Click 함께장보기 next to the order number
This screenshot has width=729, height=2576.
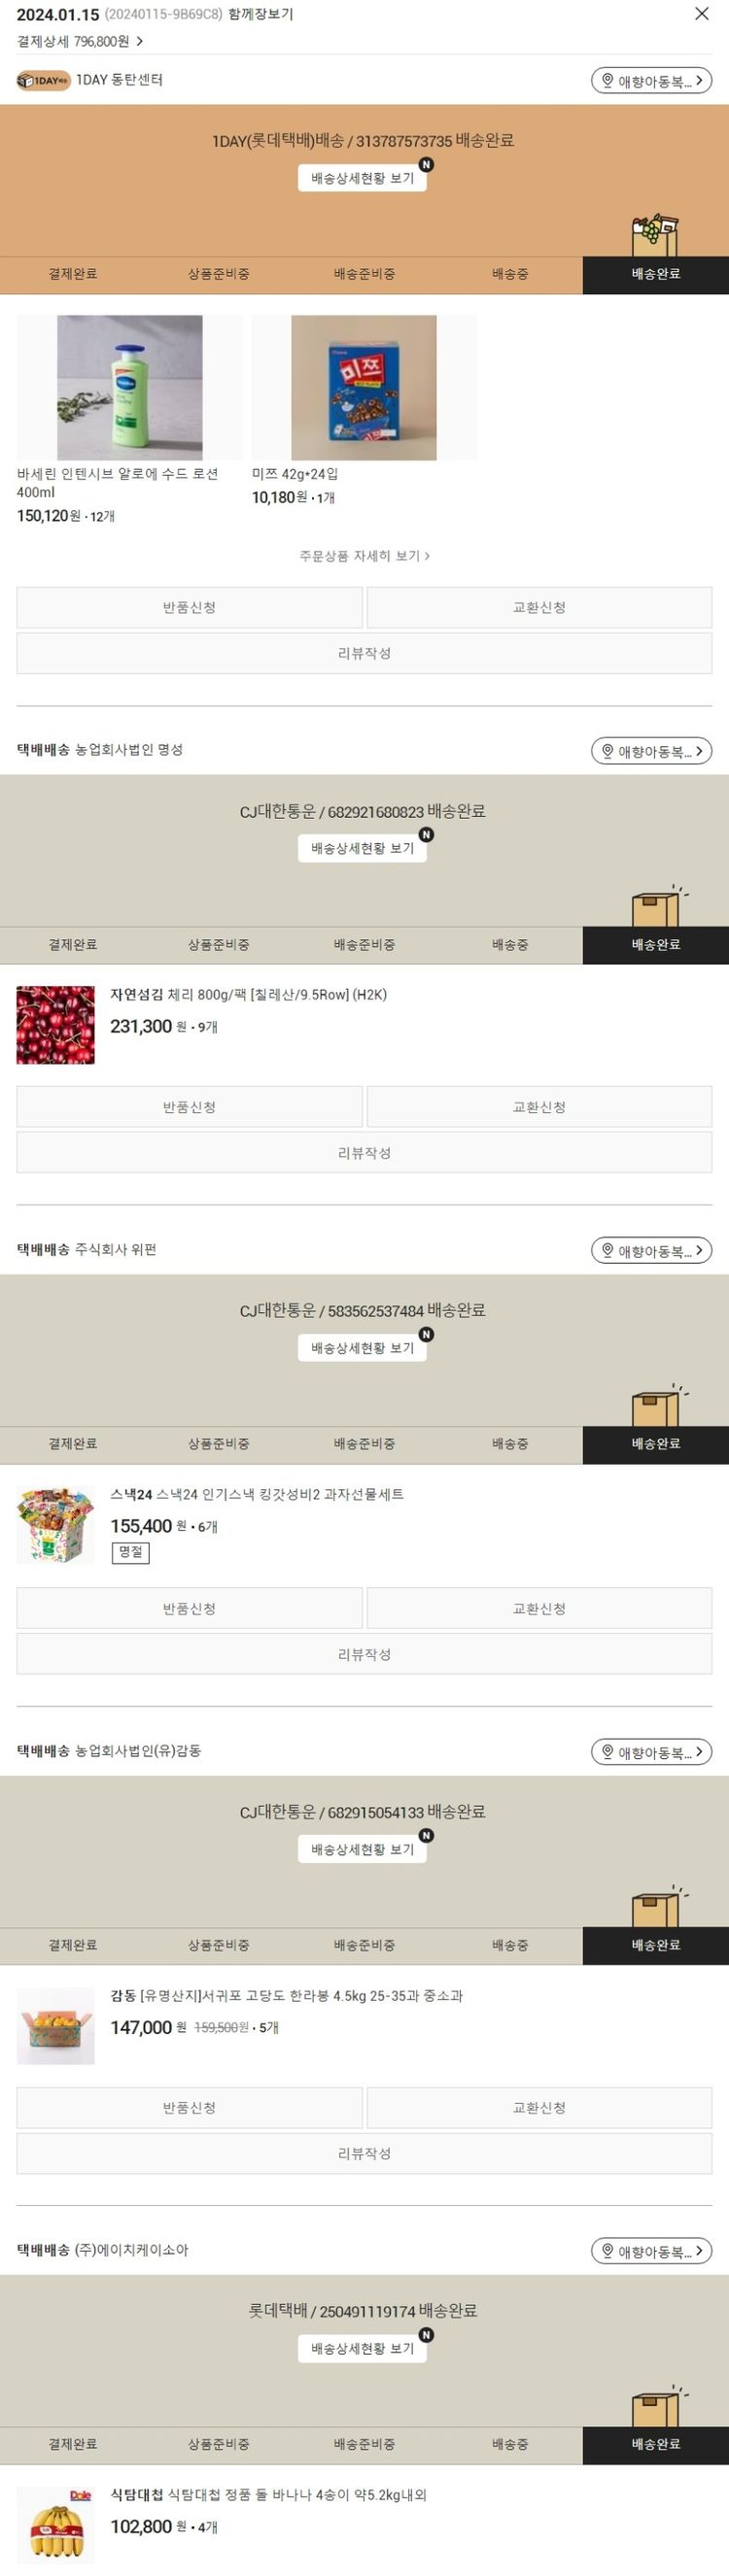[x=260, y=15]
